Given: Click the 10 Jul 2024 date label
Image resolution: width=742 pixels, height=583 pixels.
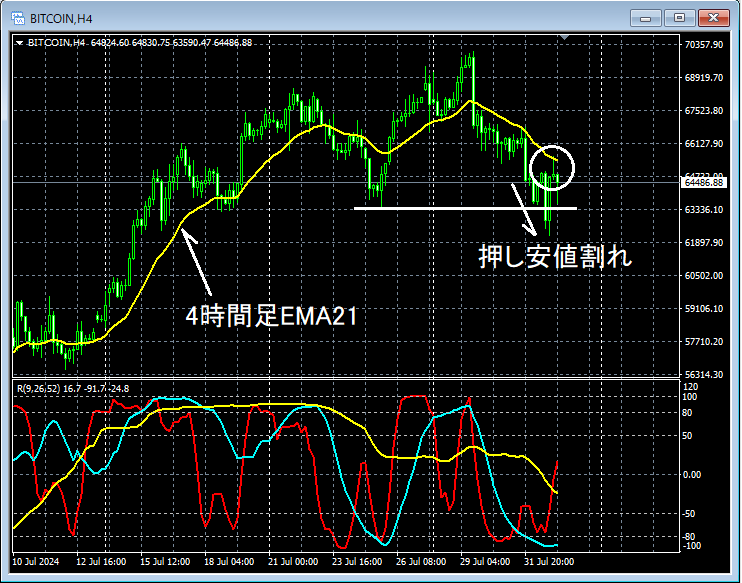Looking at the screenshot, I should (36, 562).
